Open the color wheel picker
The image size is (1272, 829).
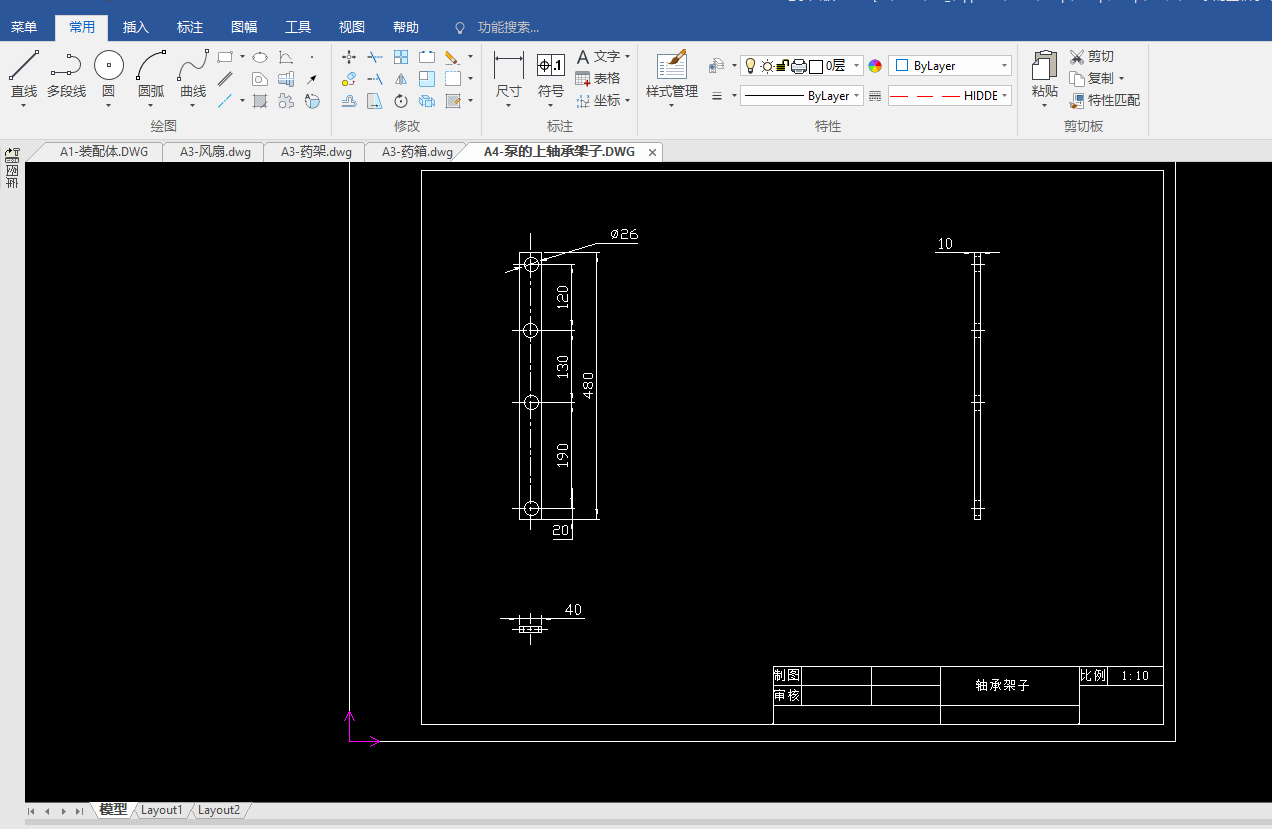click(x=875, y=66)
